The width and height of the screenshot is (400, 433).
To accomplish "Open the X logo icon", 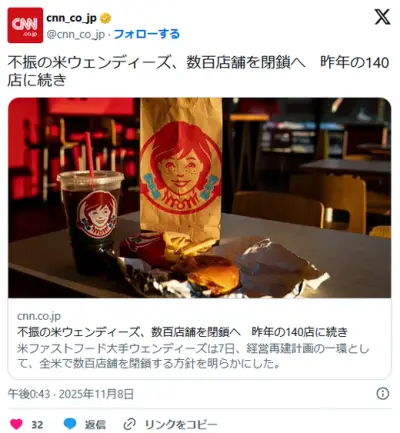I will pos(382,17).
